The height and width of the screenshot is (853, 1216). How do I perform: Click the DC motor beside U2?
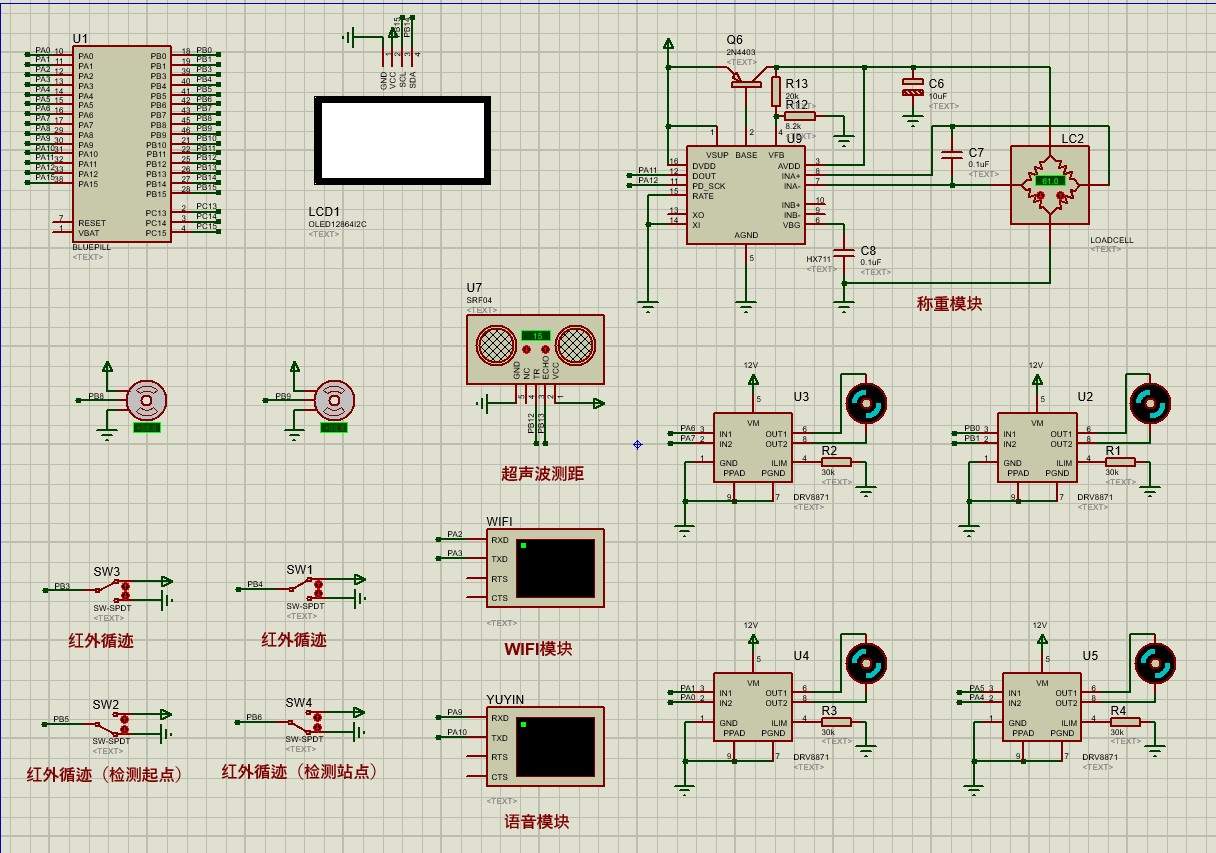coord(1150,403)
